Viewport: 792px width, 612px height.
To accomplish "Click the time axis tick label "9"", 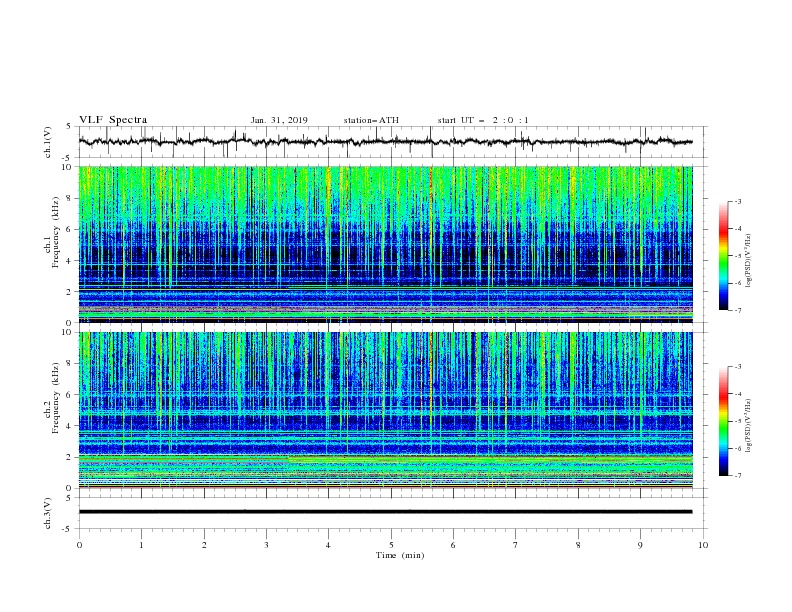I will [640, 545].
